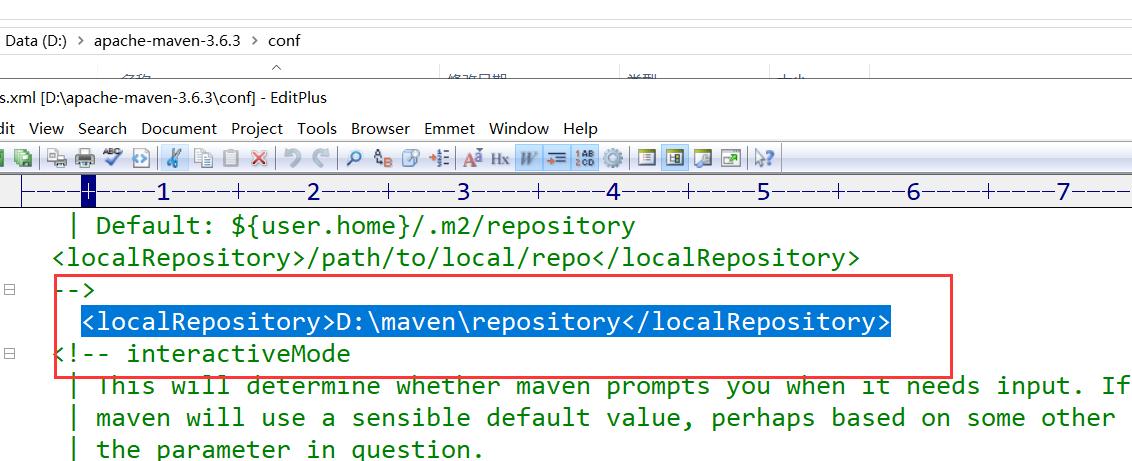Toggle line numbers display button
This screenshot has width=1132, height=461.
click(587, 158)
